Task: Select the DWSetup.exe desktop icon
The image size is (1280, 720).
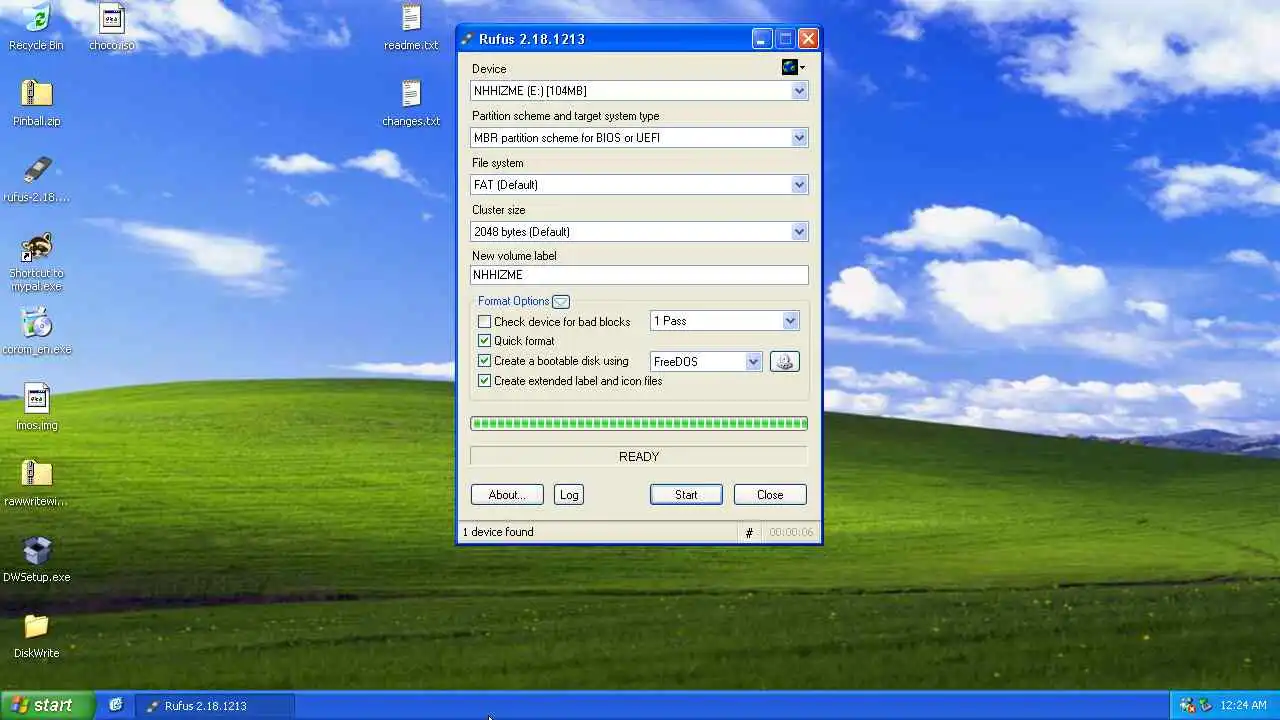Action: [x=36, y=559]
